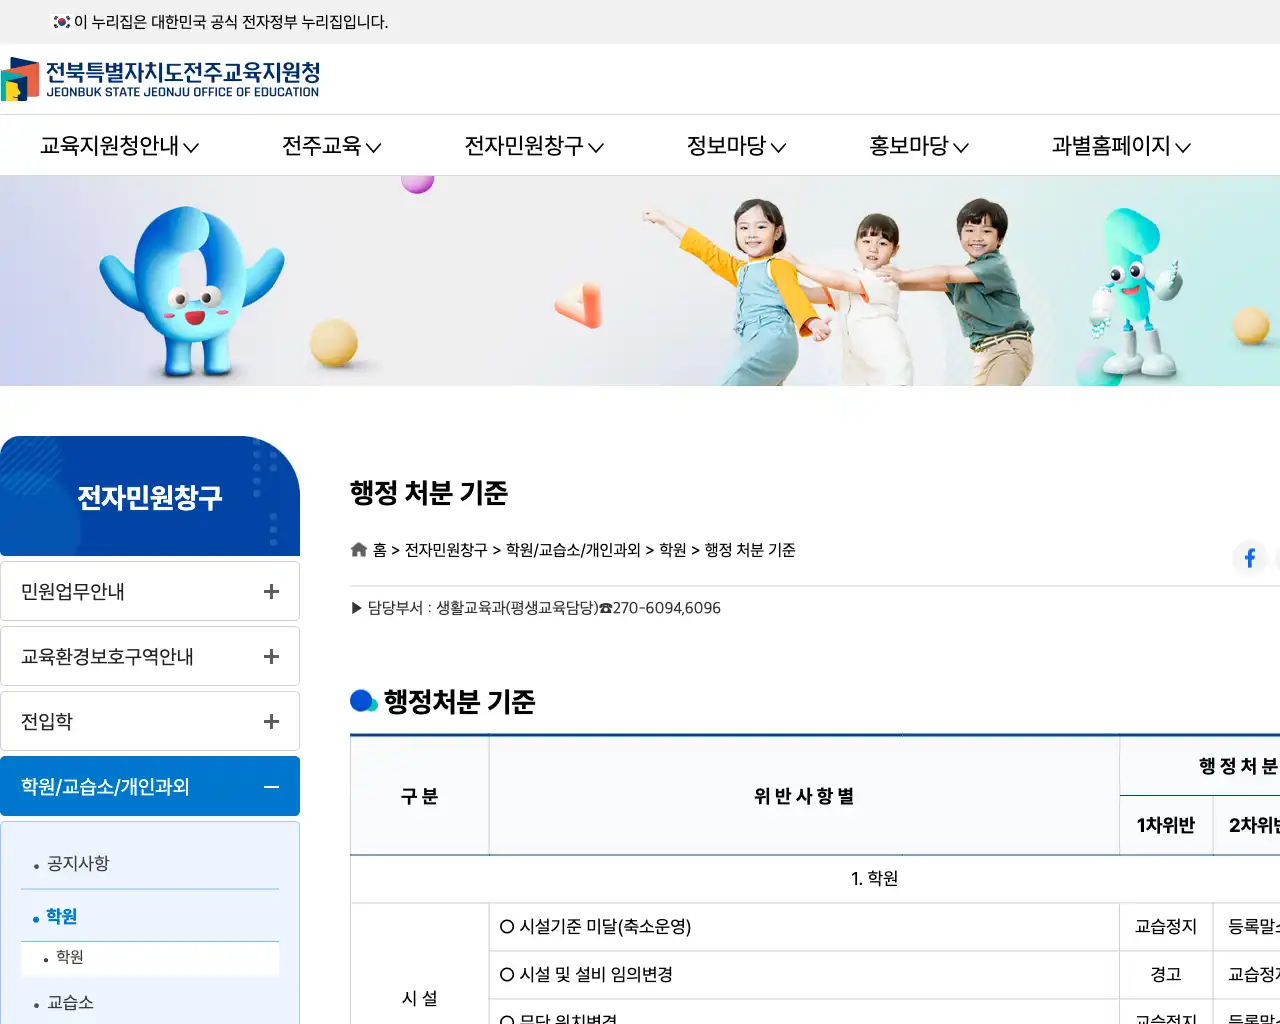Screen dimensions: 1280x1024
Task: Expand 전입학 with plus icon
Action: [x=271, y=721]
